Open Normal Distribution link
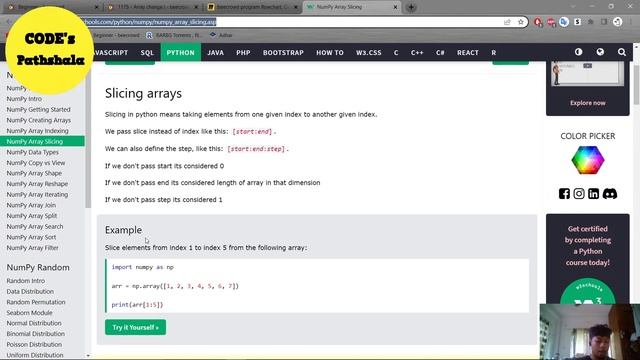The height and width of the screenshot is (360, 640). (34, 323)
